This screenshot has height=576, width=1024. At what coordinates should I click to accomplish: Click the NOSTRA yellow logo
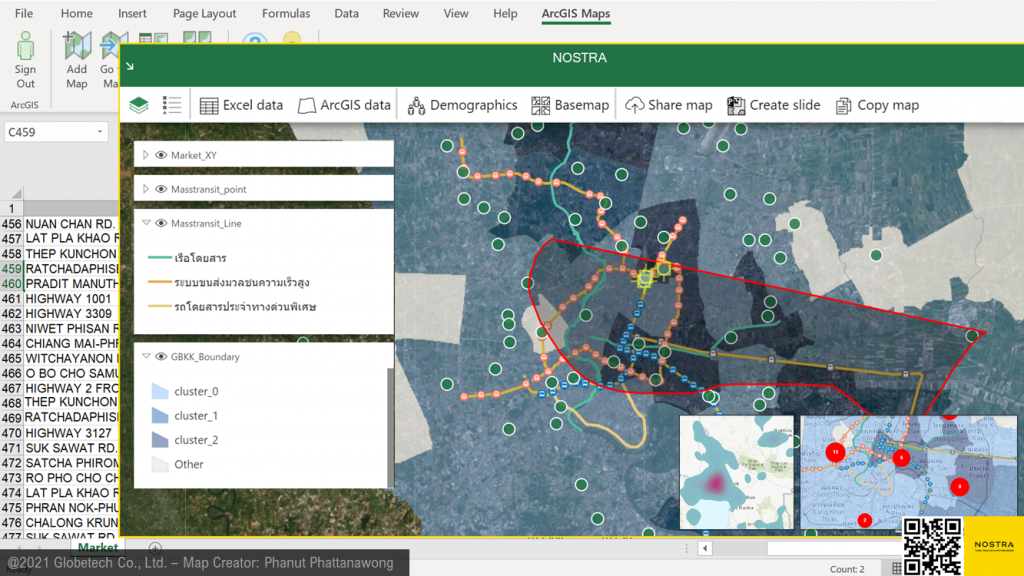point(993,546)
